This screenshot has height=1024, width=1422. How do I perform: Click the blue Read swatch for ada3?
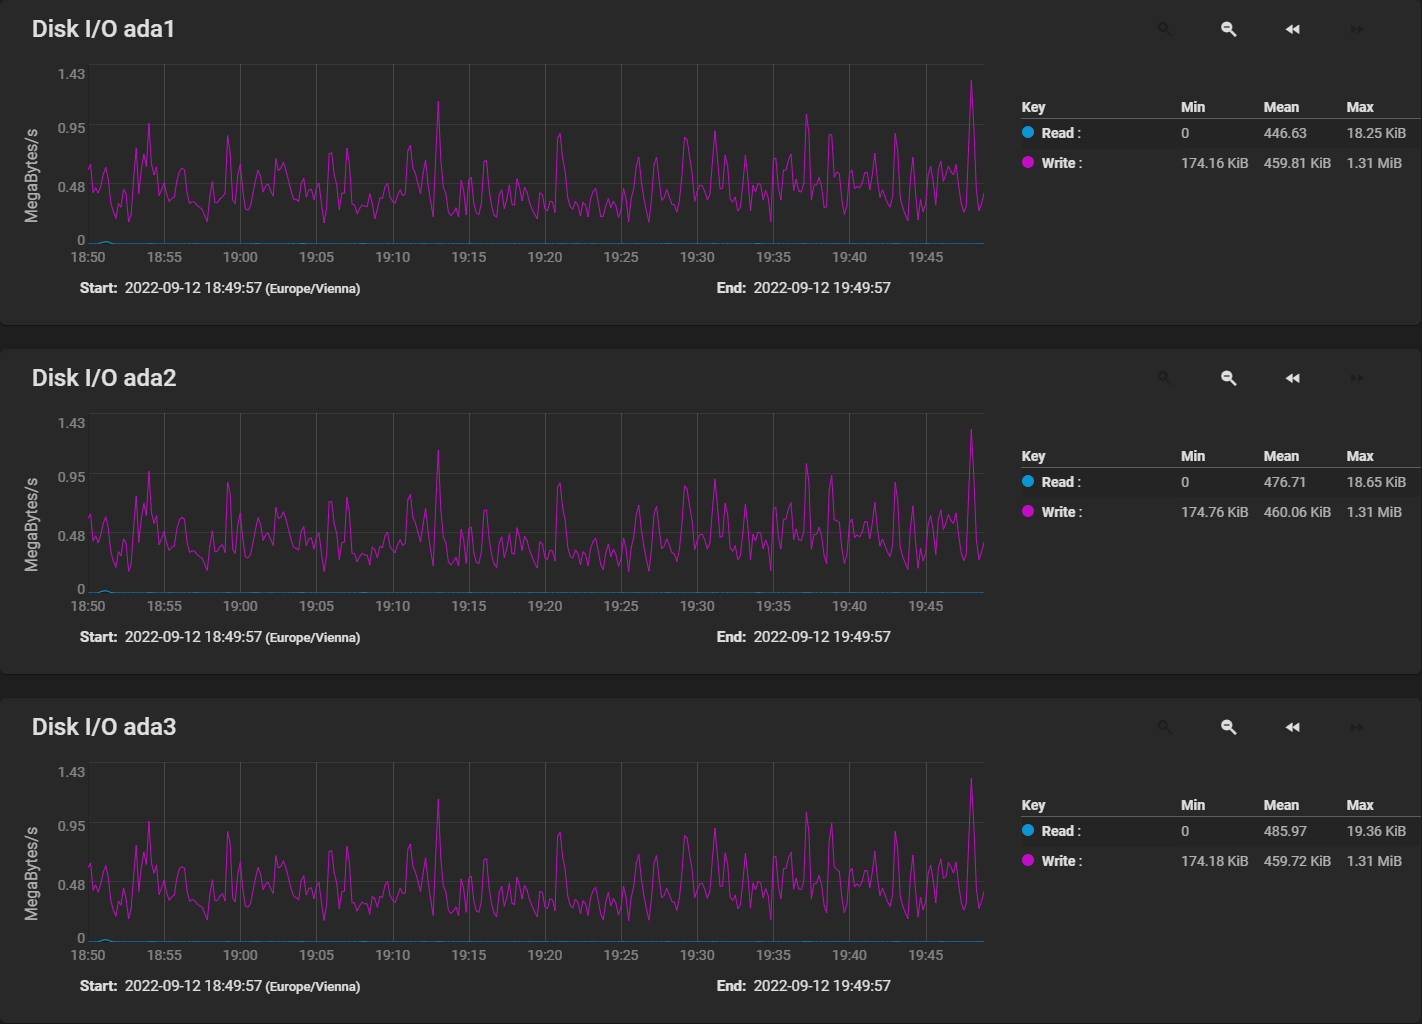pyautogui.click(x=1028, y=830)
